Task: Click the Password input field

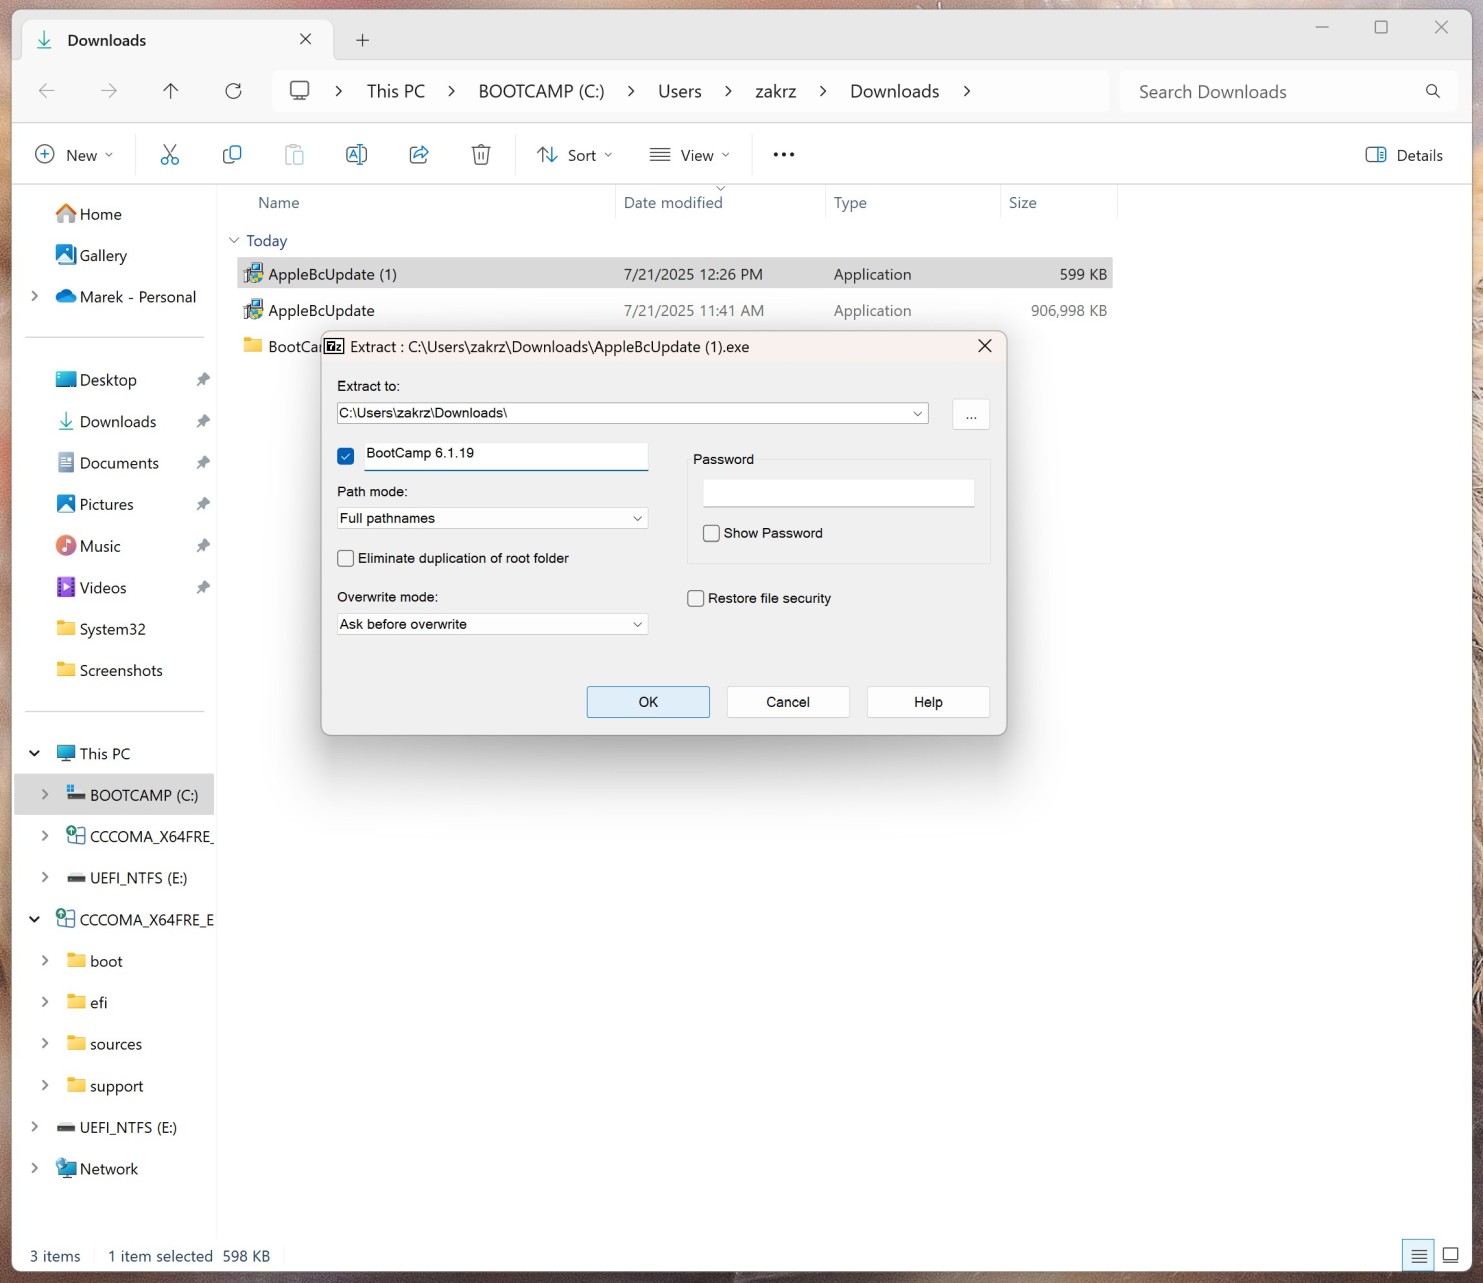Action: point(838,492)
